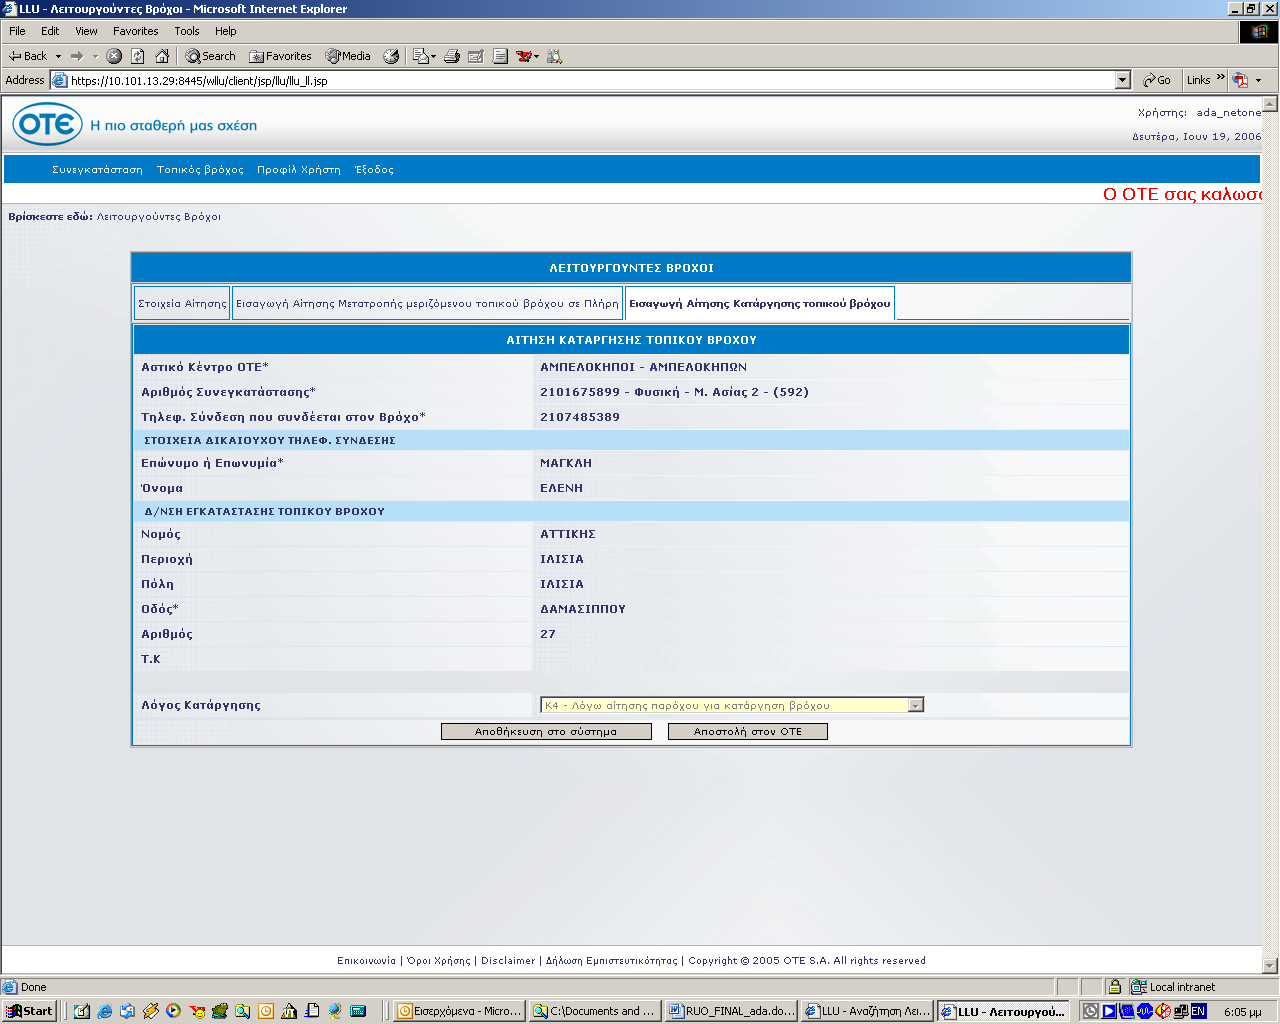Open the Edit menu

tap(50, 31)
